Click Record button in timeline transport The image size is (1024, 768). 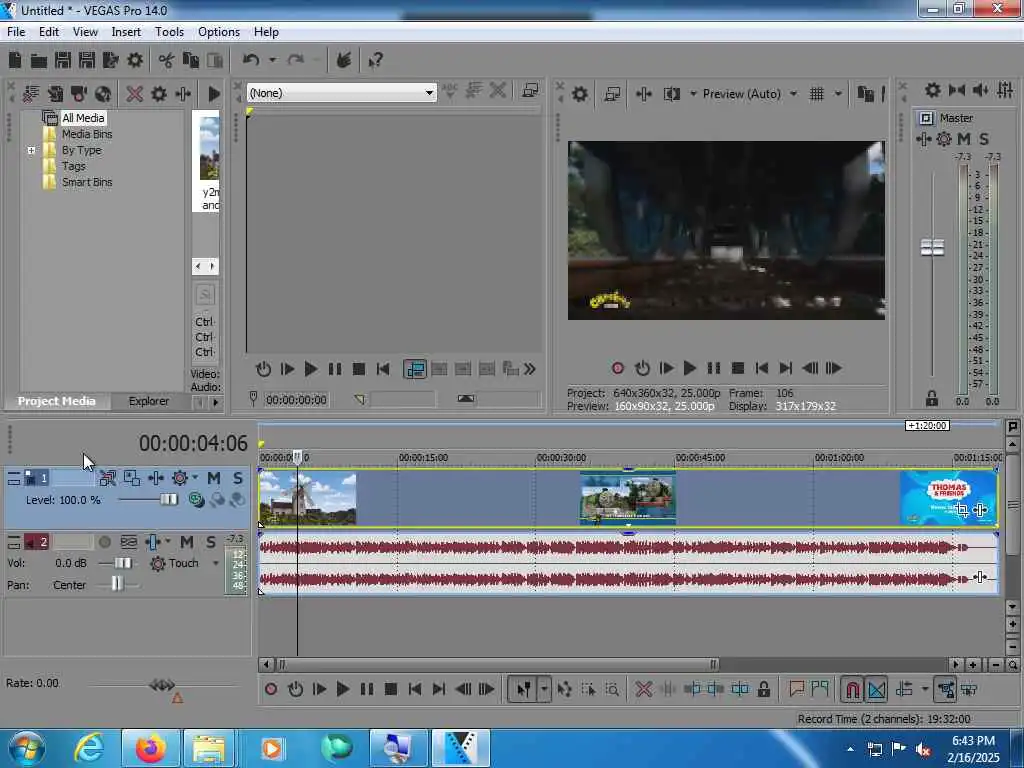tap(271, 689)
